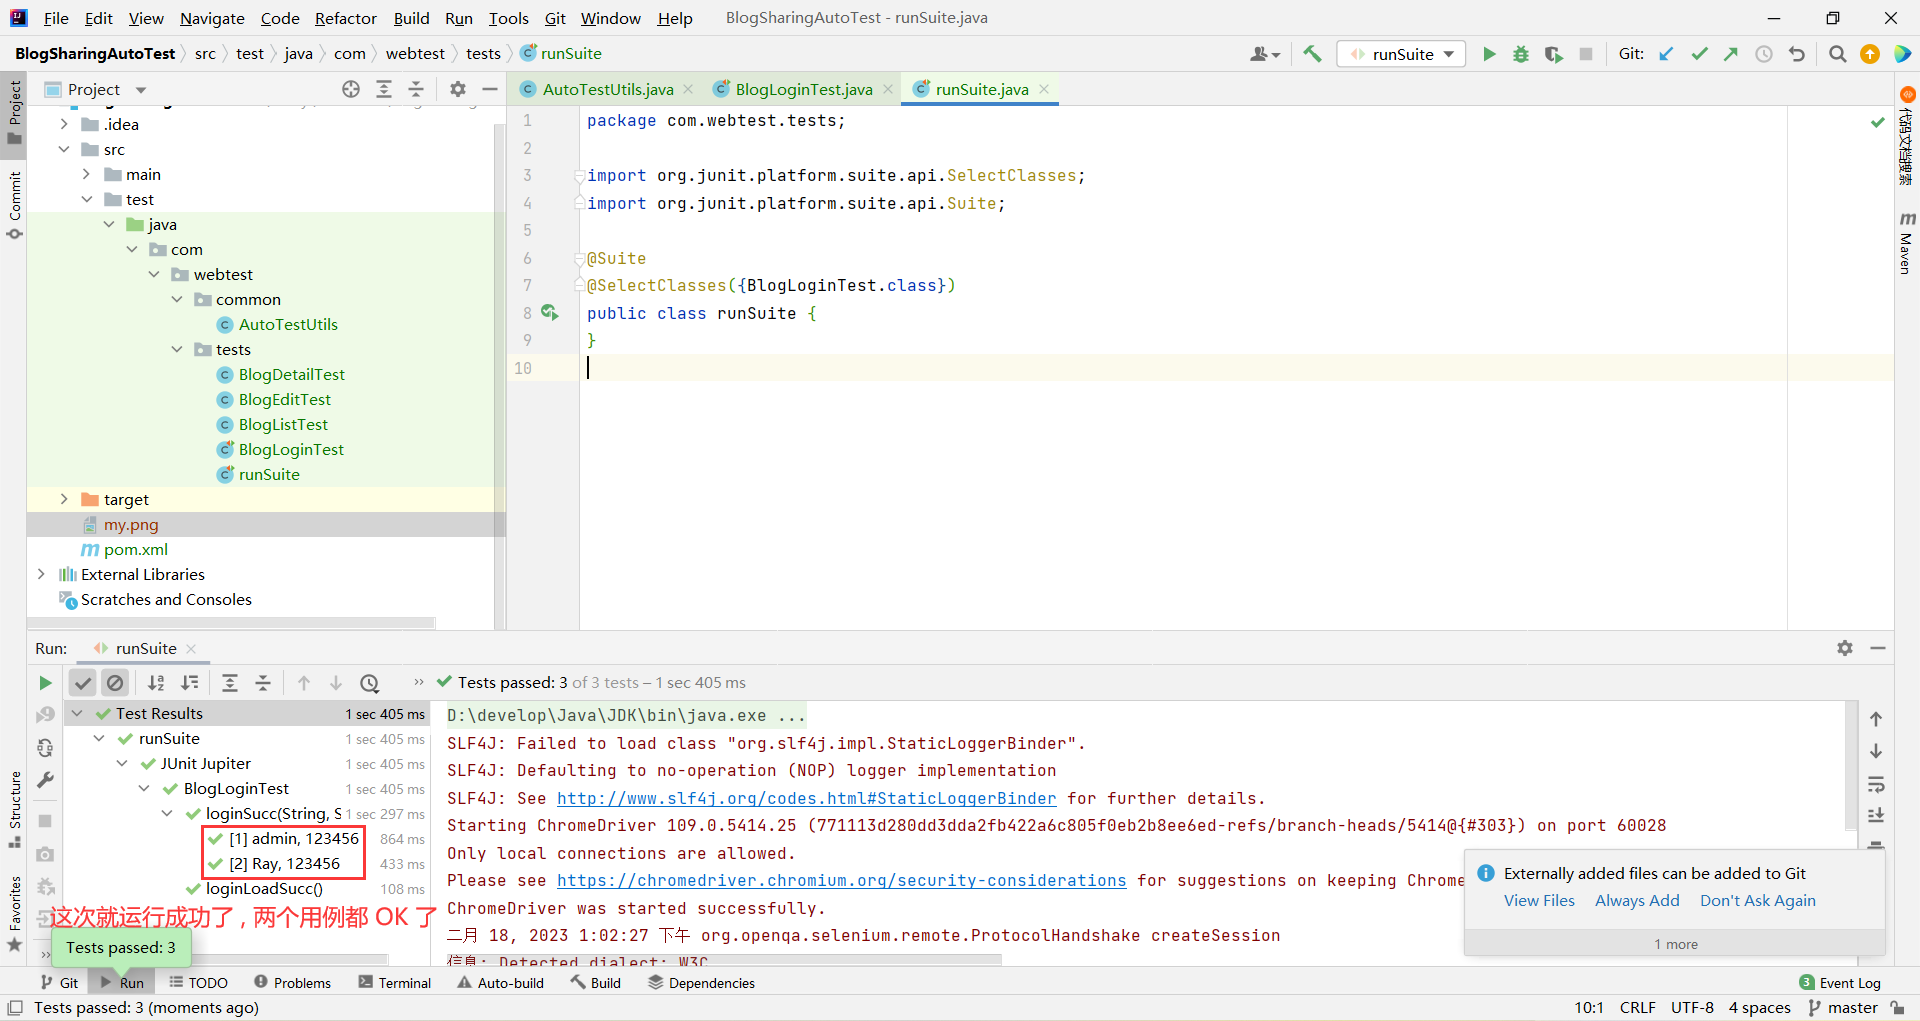Open Event Log from status bar
This screenshot has height=1021, width=1920.
[x=1839, y=983]
